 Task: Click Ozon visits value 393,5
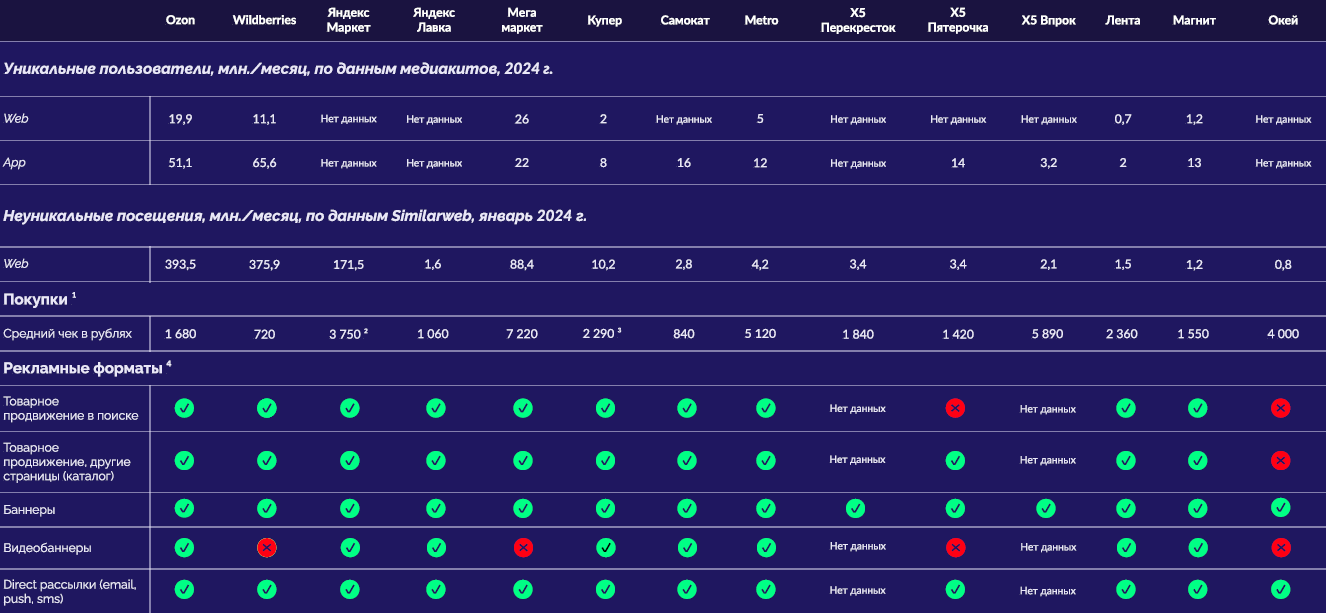pyautogui.click(x=180, y=264)
